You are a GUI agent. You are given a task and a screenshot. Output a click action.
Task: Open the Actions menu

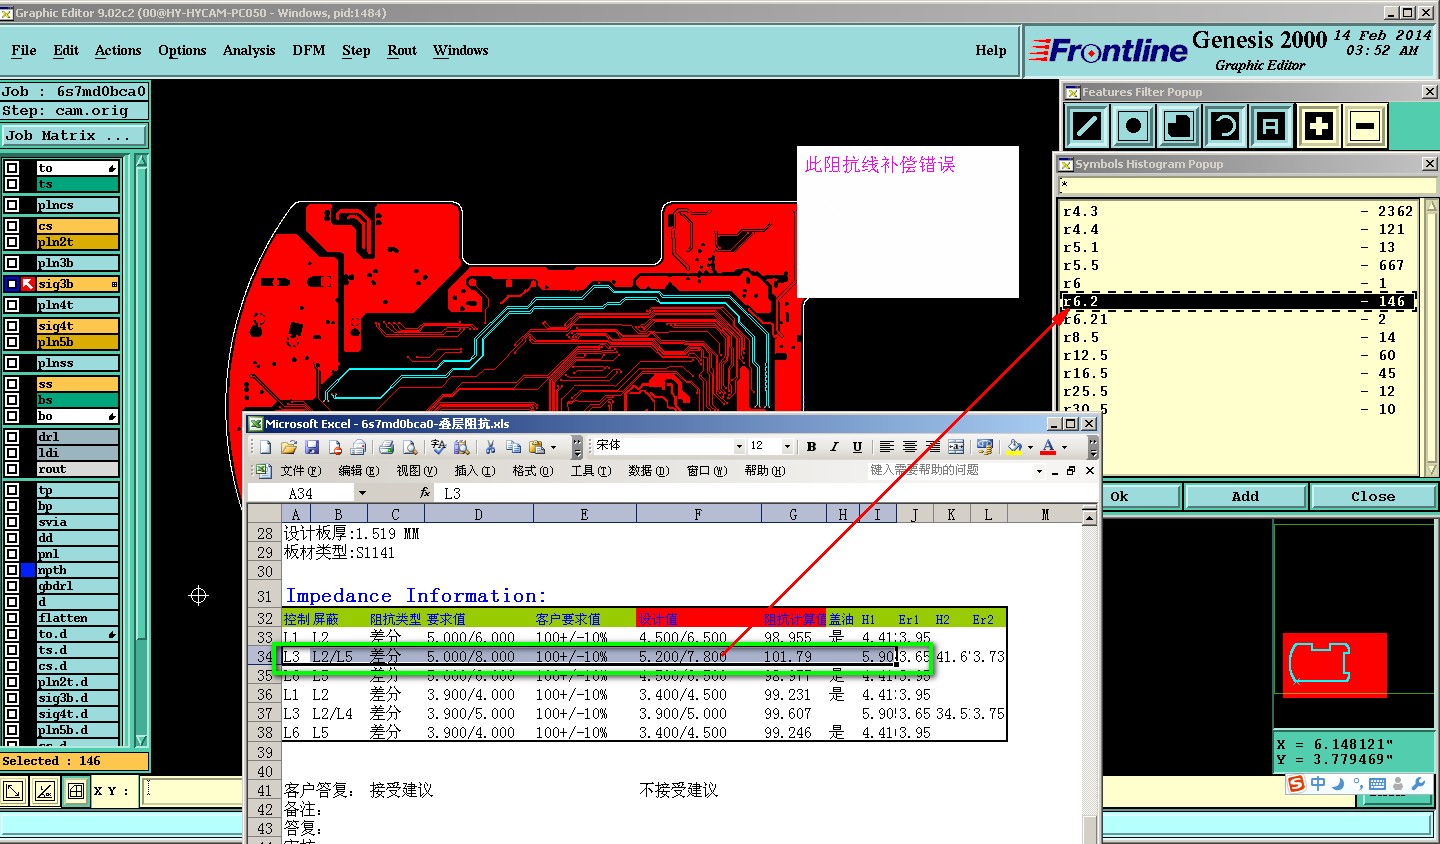[118, 50]
